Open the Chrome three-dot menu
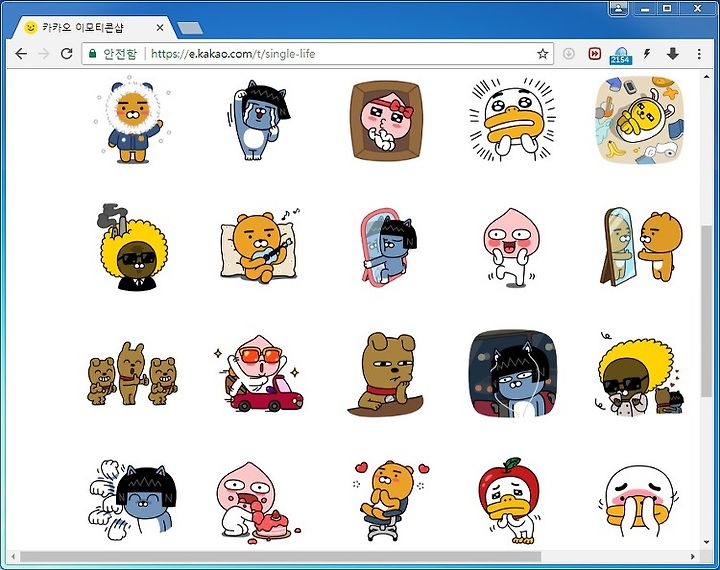Image resolution: width=720 pixels, height=570 pixels. click(699, 54)
